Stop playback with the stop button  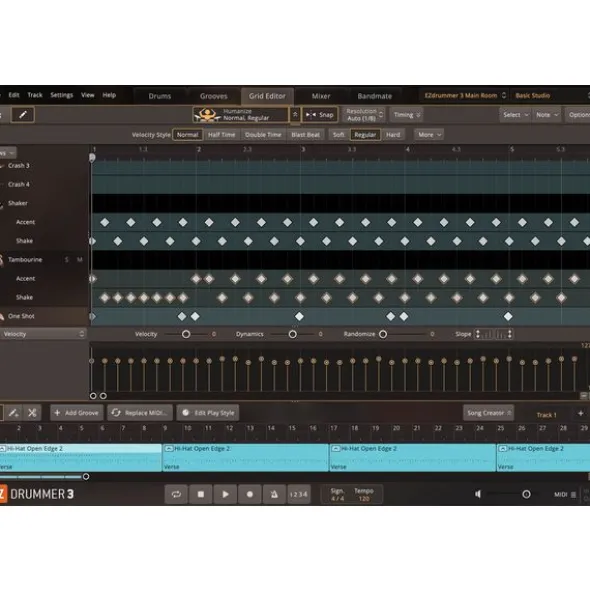coord(201,494)
